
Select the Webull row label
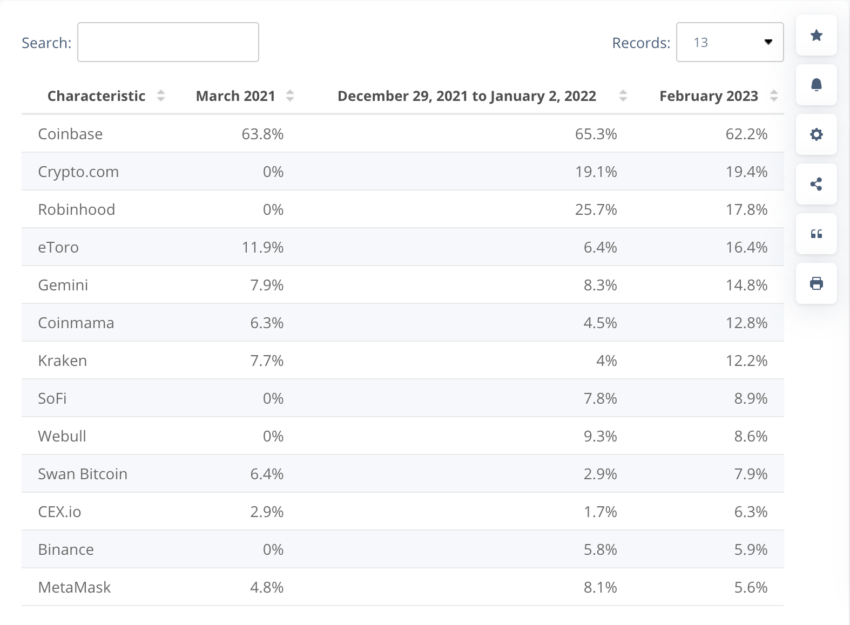pyautogui.click(x=62, y=436)
